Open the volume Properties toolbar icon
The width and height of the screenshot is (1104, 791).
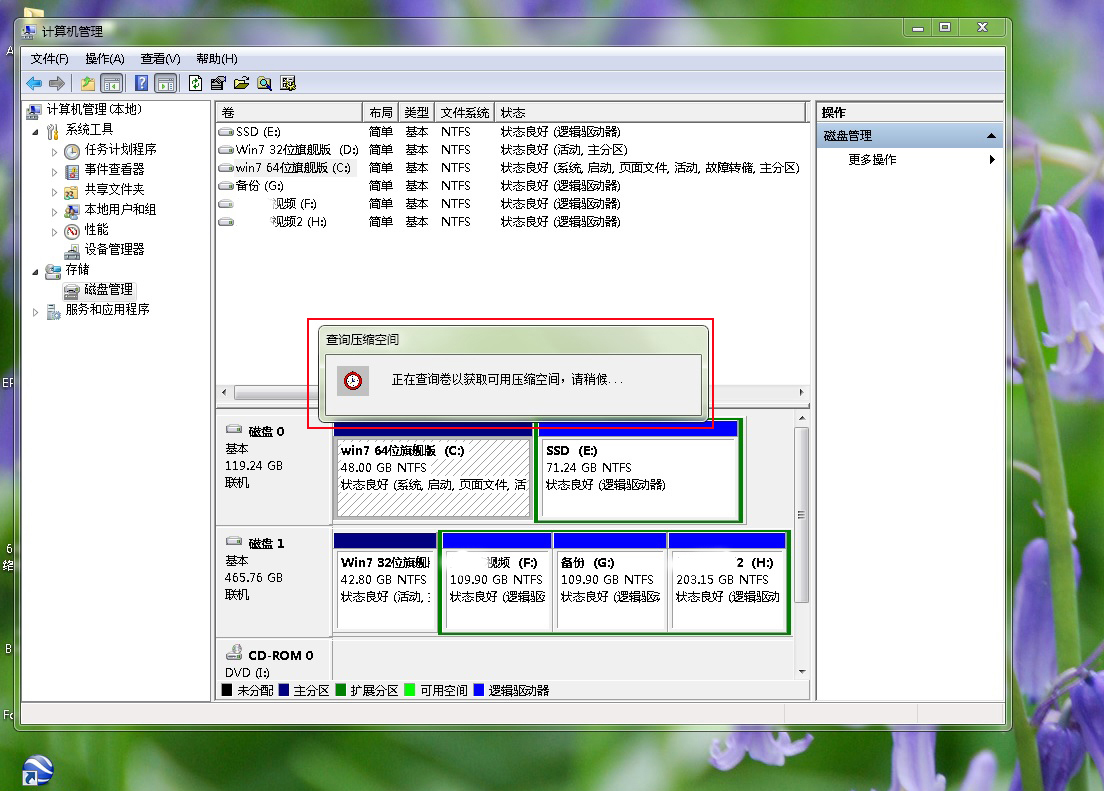pos(218,83)
